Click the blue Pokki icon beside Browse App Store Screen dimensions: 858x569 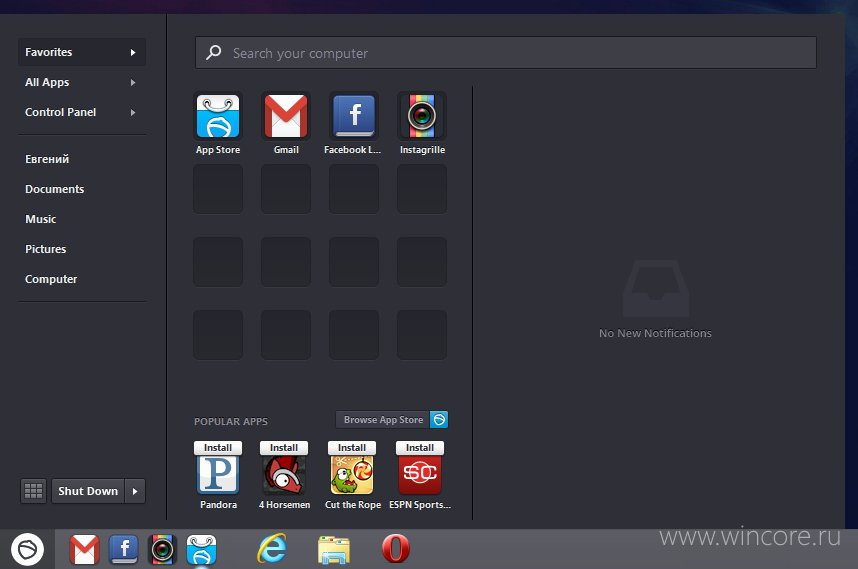(x=439, y=420)
